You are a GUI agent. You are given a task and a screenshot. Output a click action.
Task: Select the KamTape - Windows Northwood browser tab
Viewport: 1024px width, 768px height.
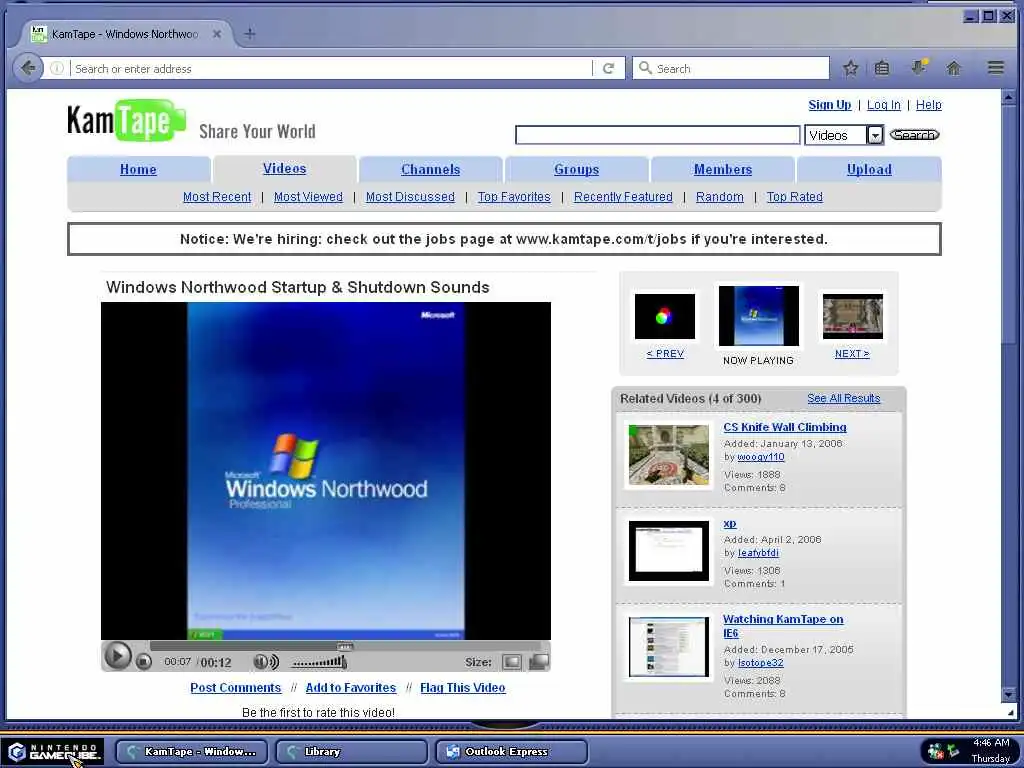click(125, 34)
